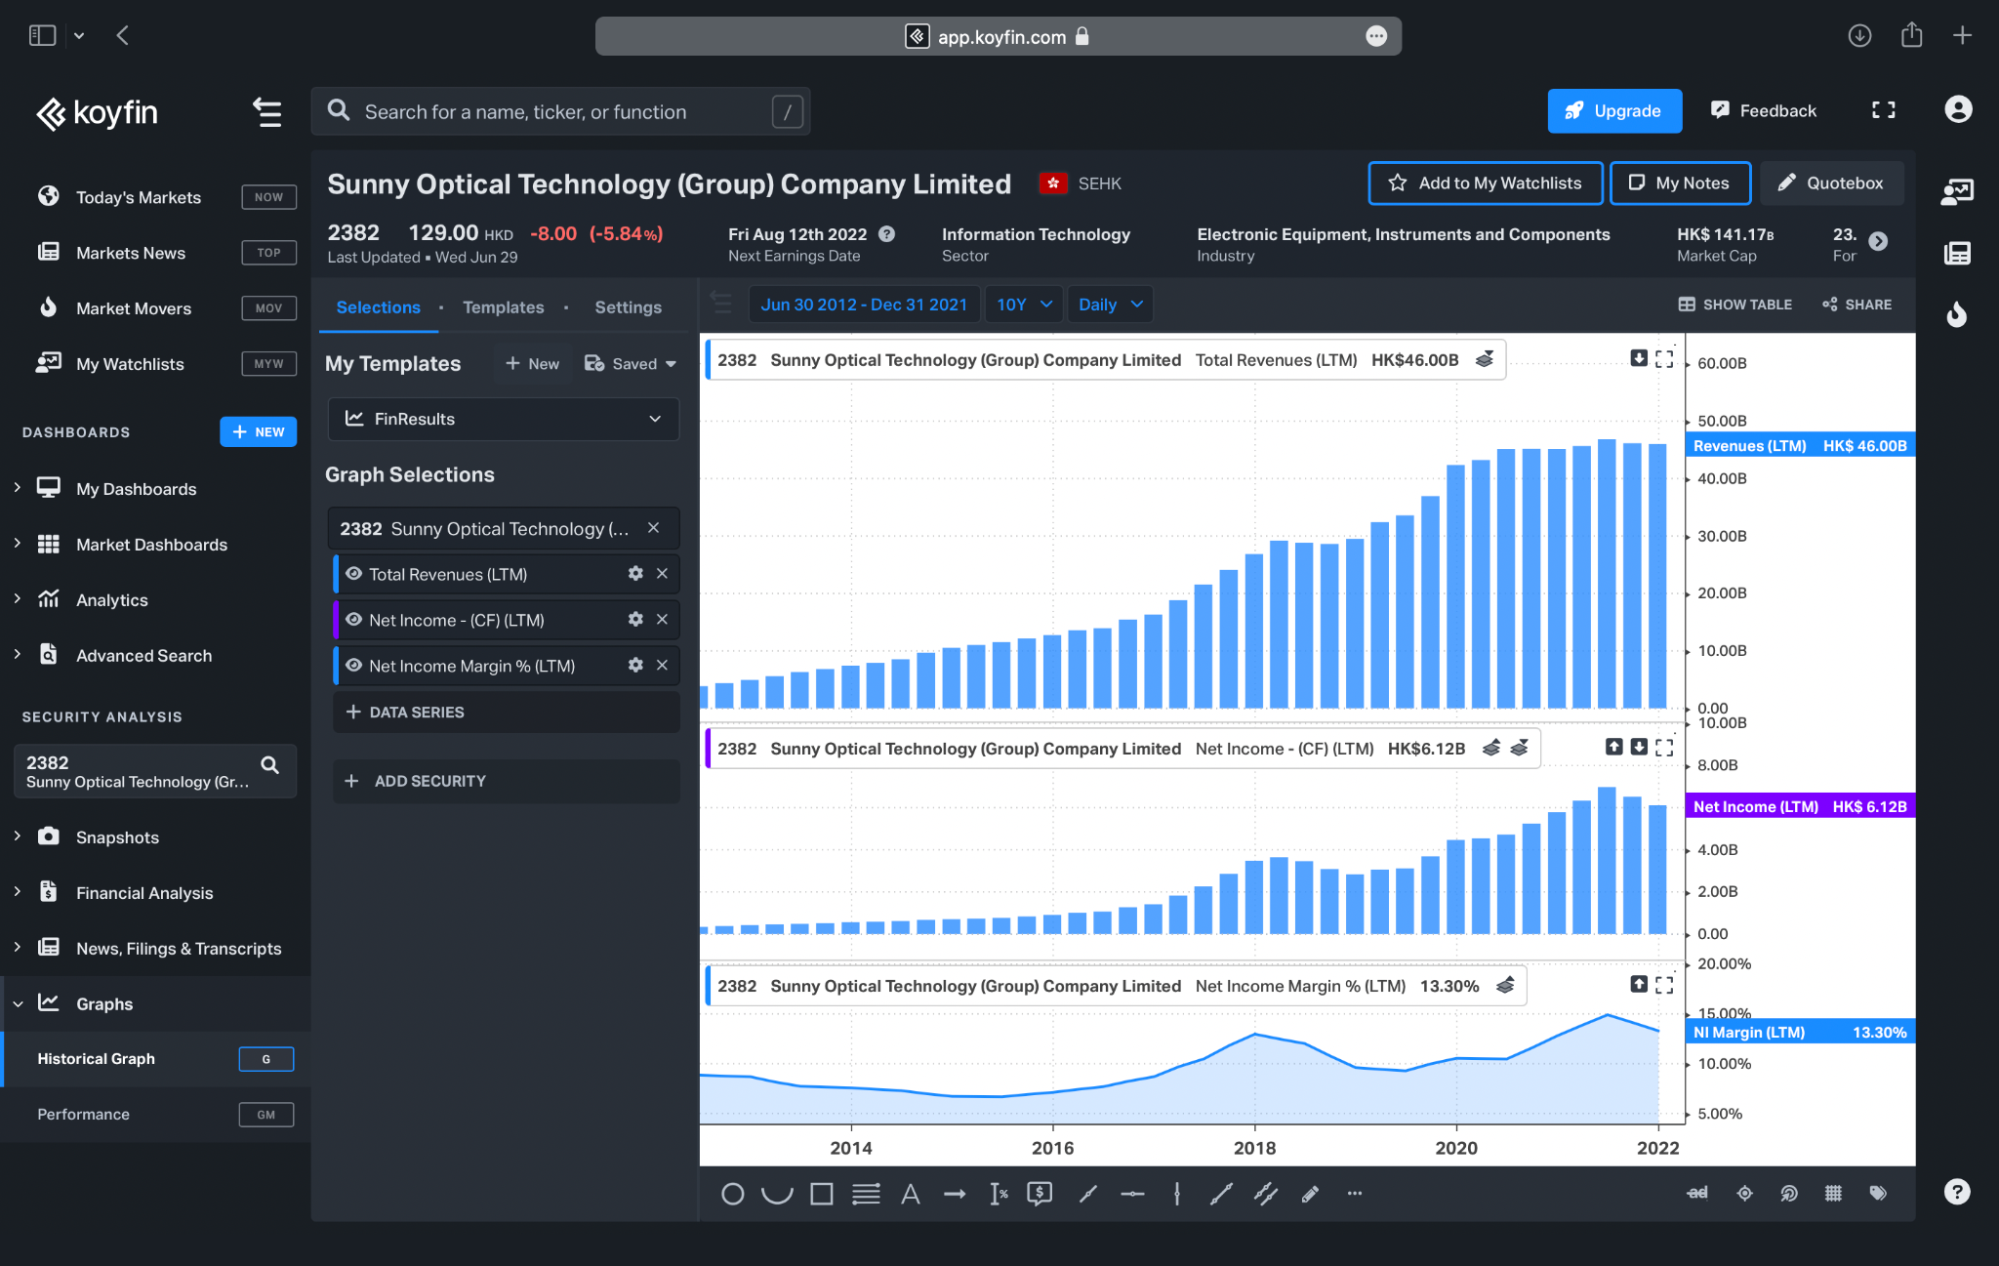1999x1266 pixels.
Task: Select the horizontal line tool
Action: (1132, 1194)
